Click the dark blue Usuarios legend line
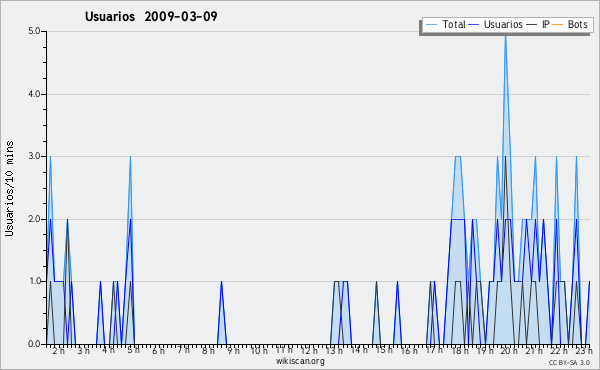Viewport: 600px width, 370px height. point(474,24)
